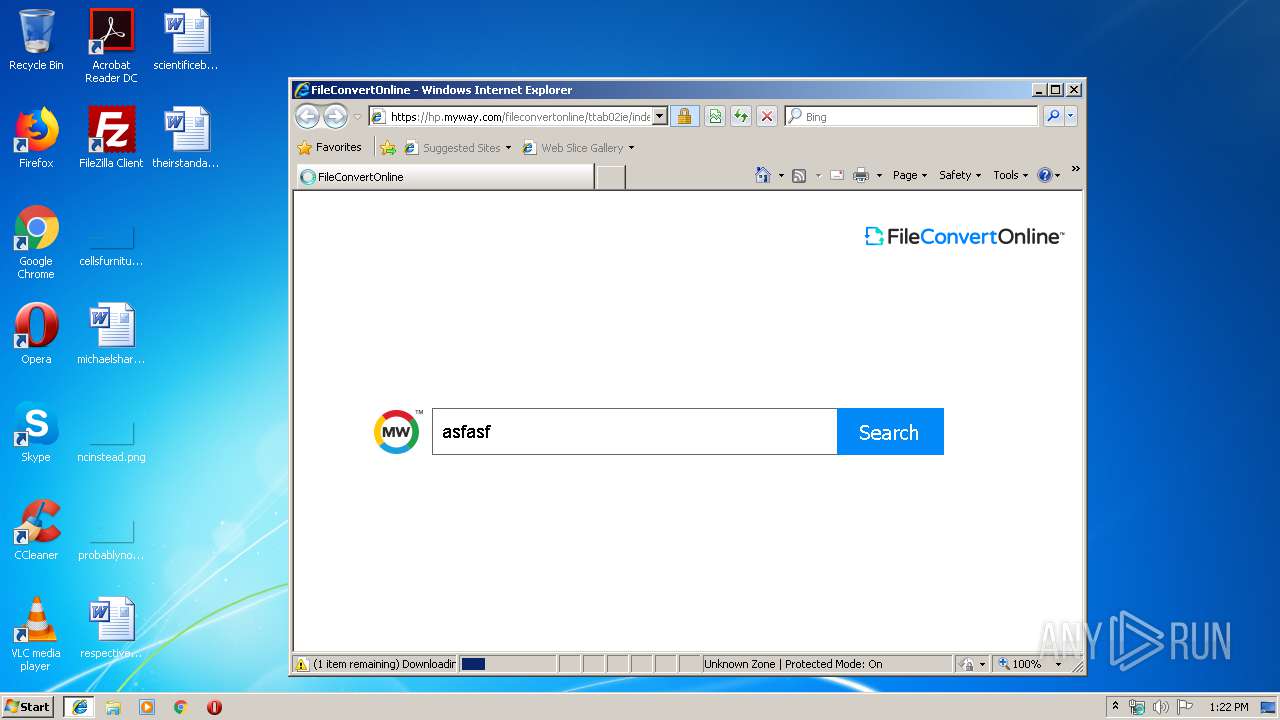Click the blue Search button
The width and height of the screenshot is (1280, 720).
890,432
